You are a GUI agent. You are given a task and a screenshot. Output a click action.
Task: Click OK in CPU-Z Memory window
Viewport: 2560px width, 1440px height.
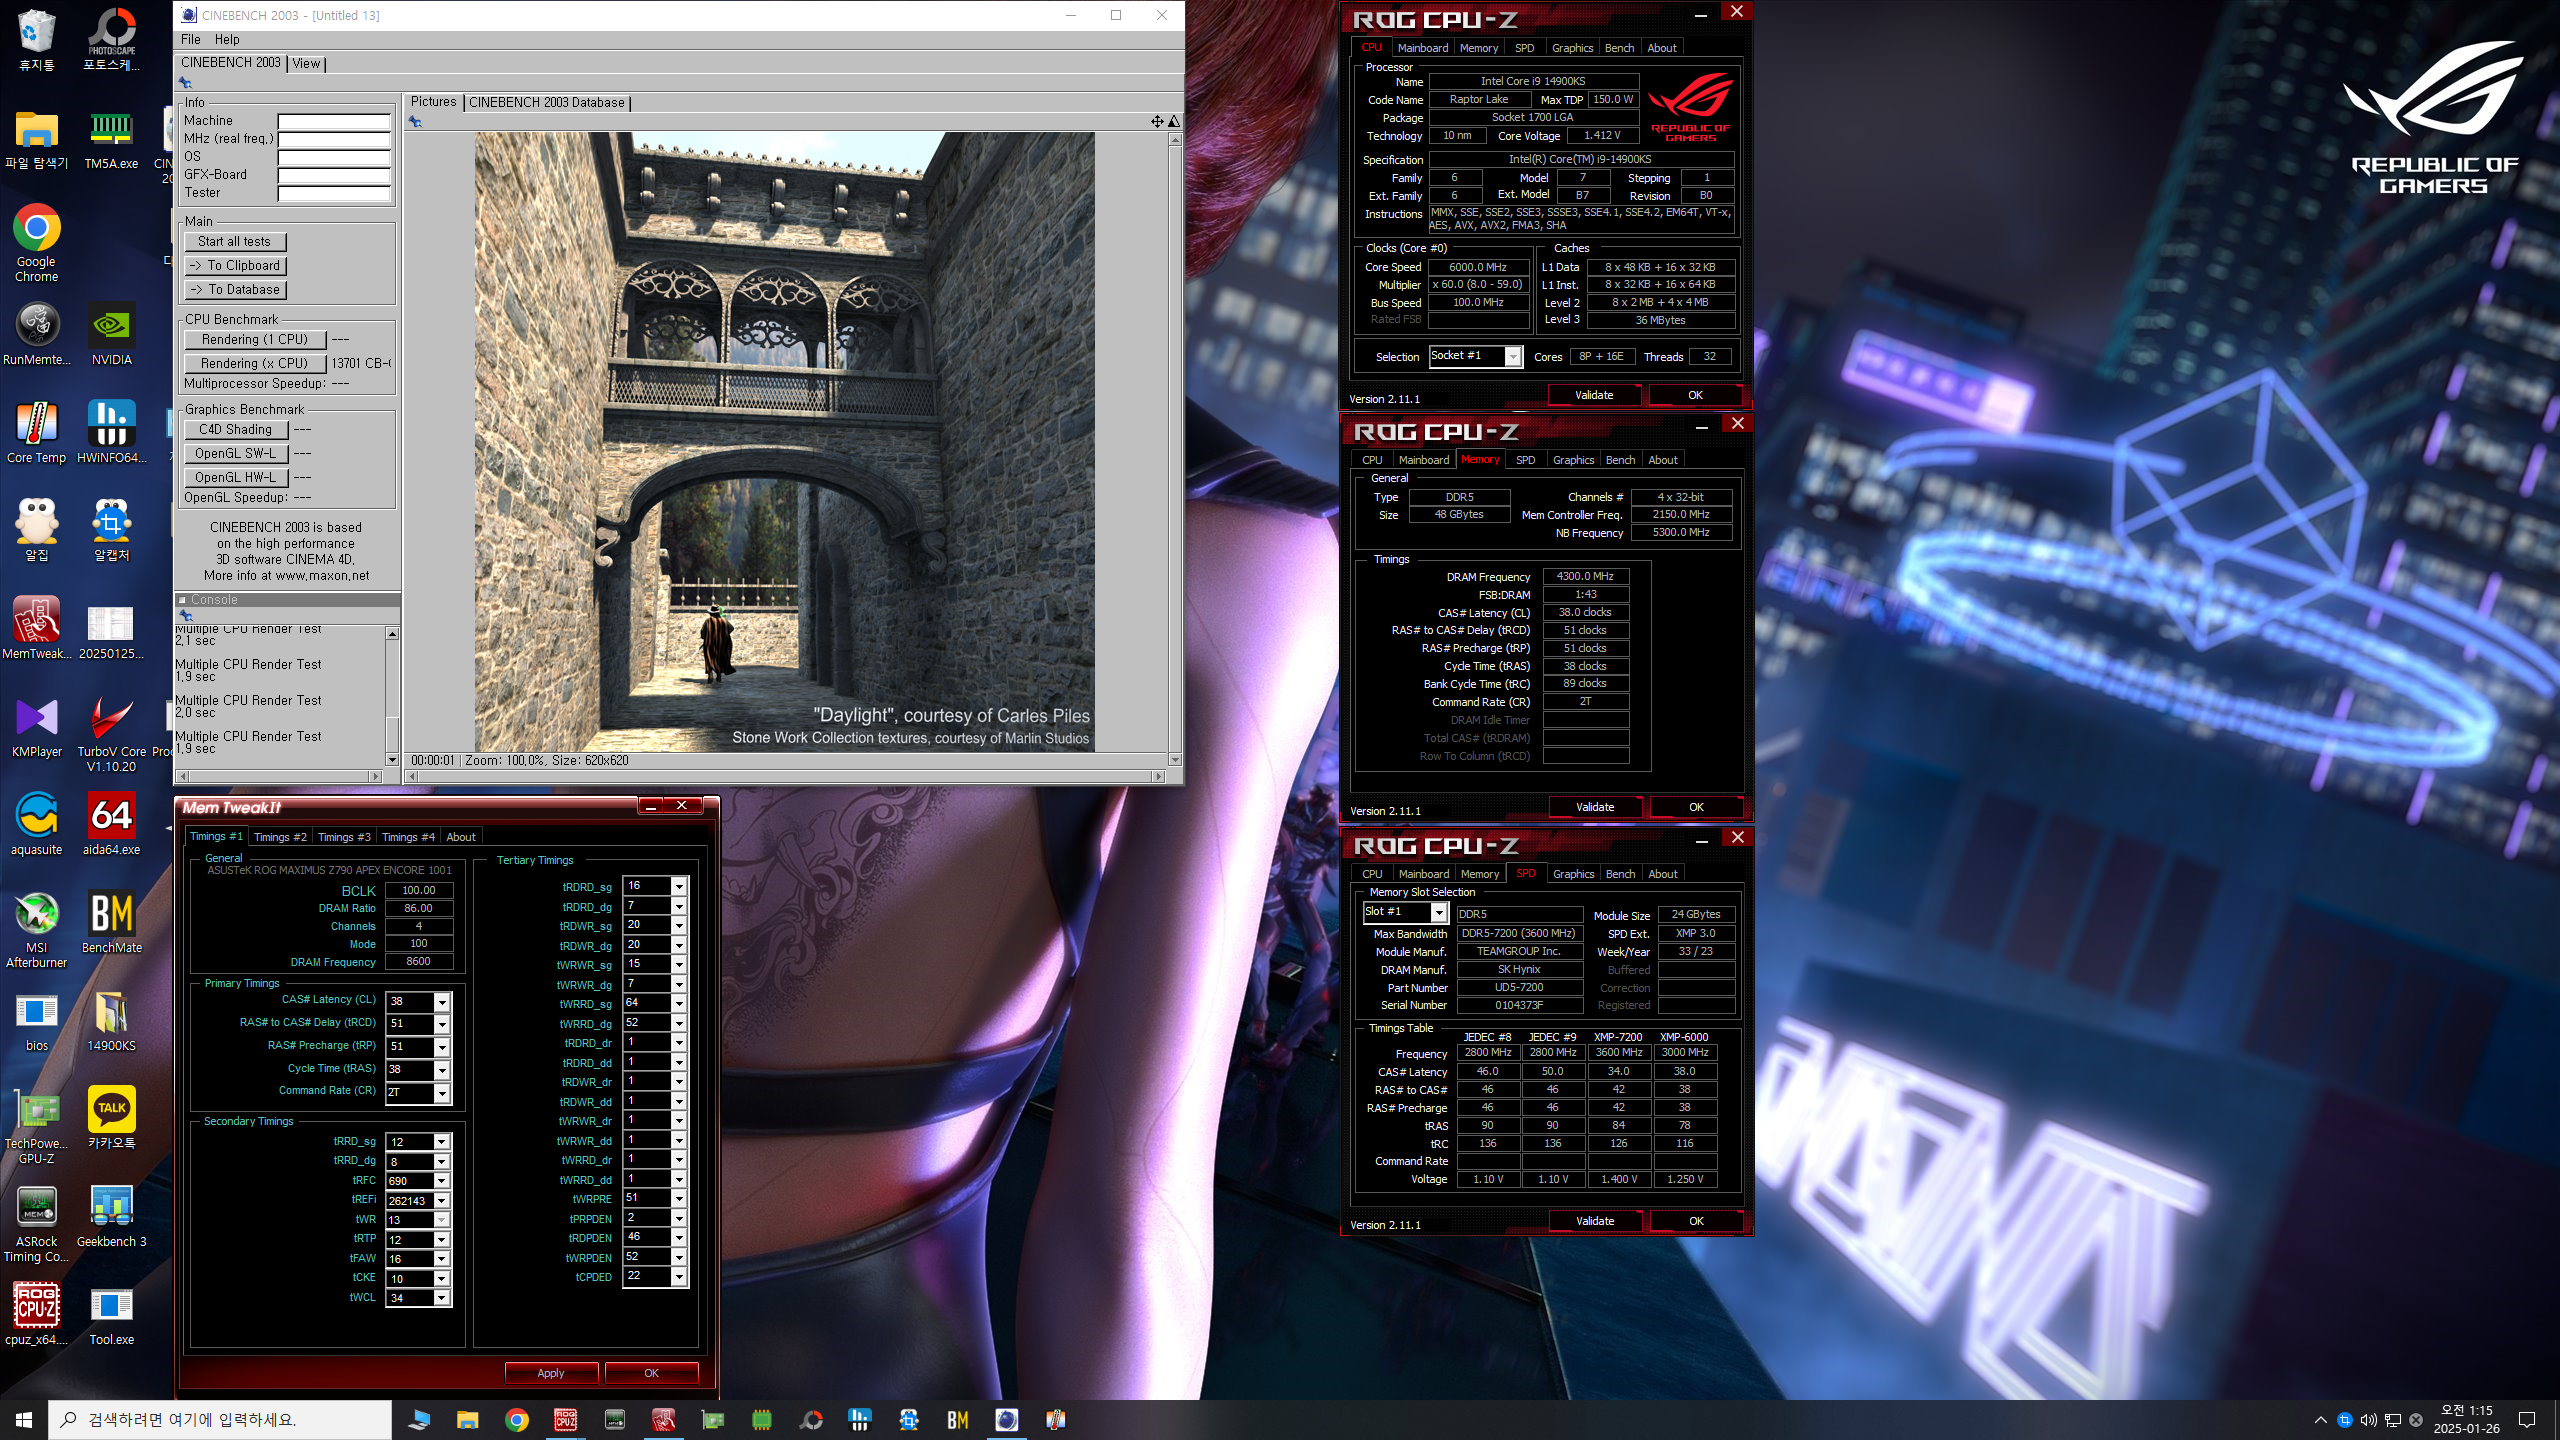click(x=1696, y=807)
